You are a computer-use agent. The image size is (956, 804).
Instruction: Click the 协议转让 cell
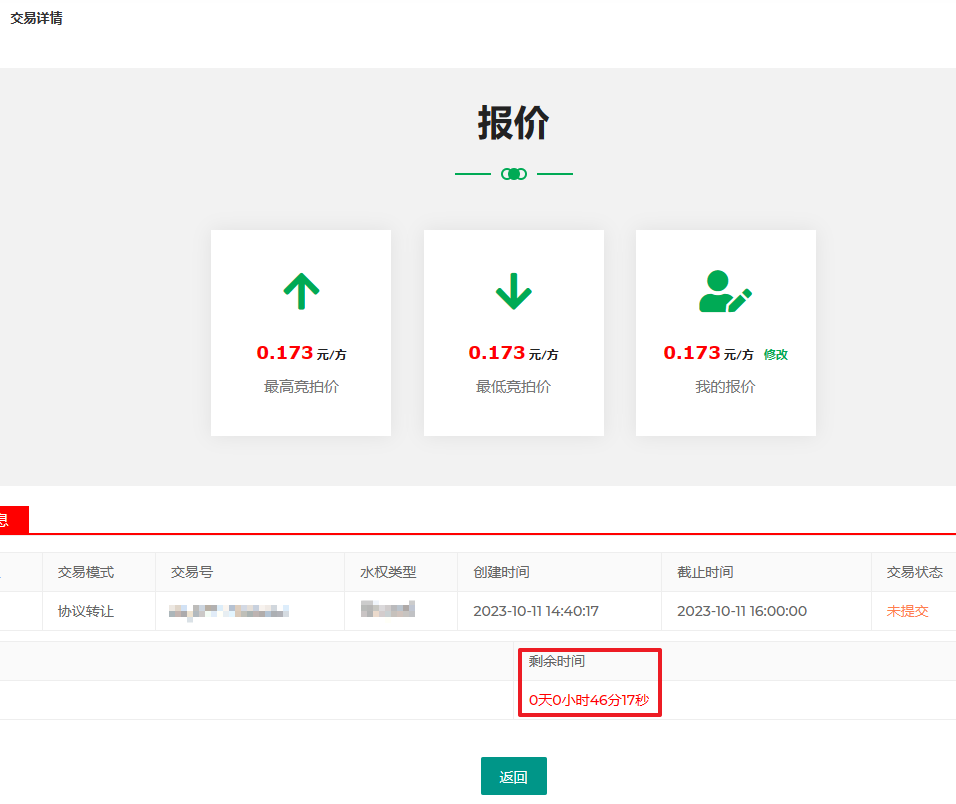coord(86,611)
